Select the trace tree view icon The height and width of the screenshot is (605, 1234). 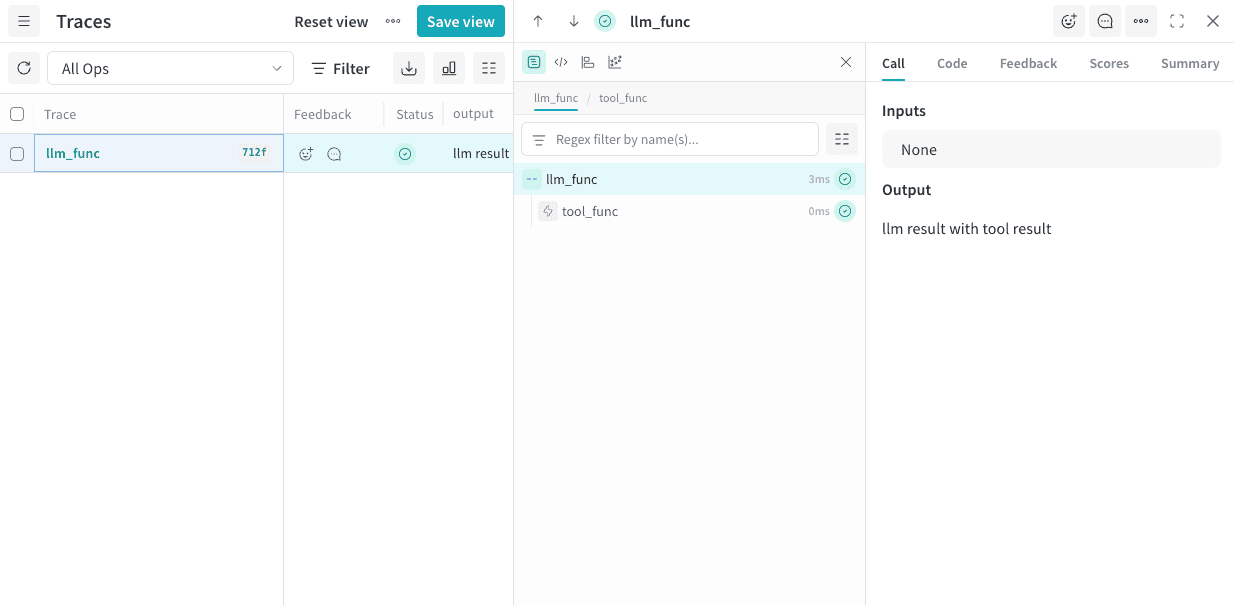[534, 62]
